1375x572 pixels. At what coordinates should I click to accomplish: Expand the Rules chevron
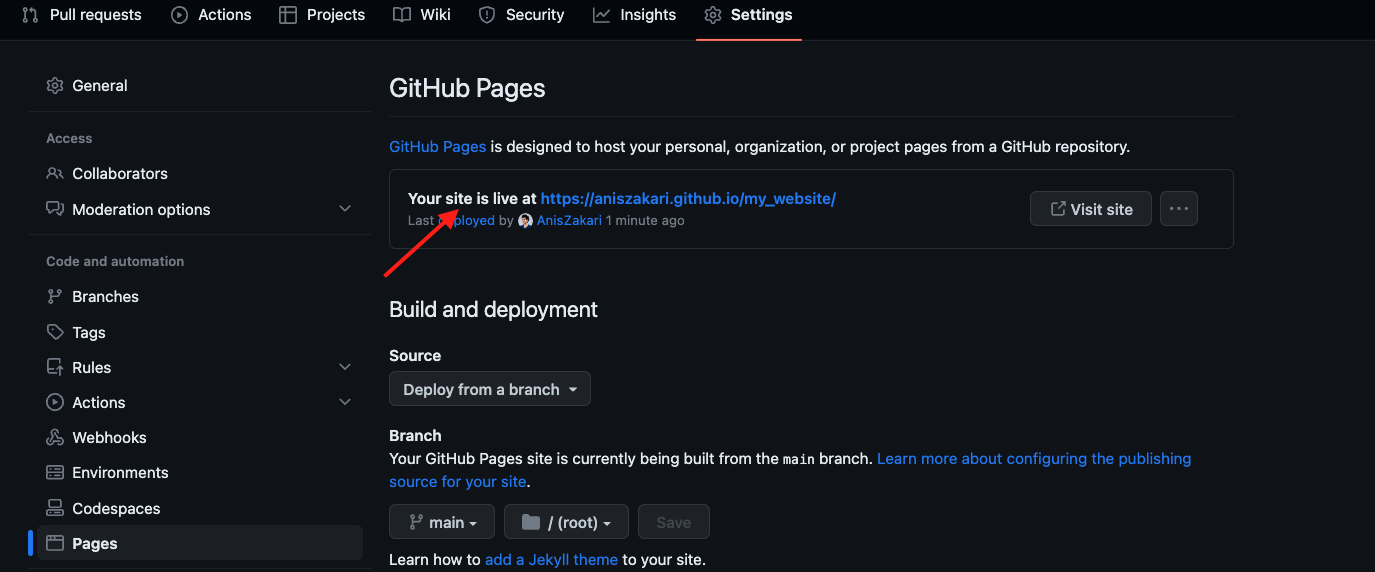tap(345, 368)
